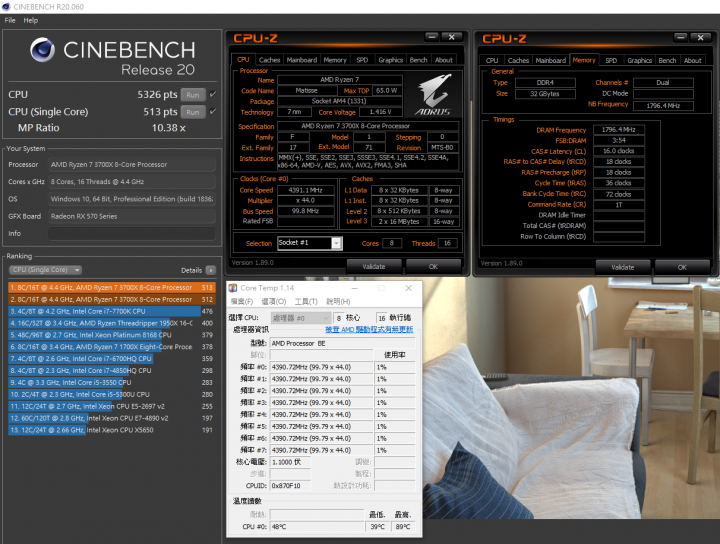Click the AORUS eagle logo in CPU-Z

point(433,95)
